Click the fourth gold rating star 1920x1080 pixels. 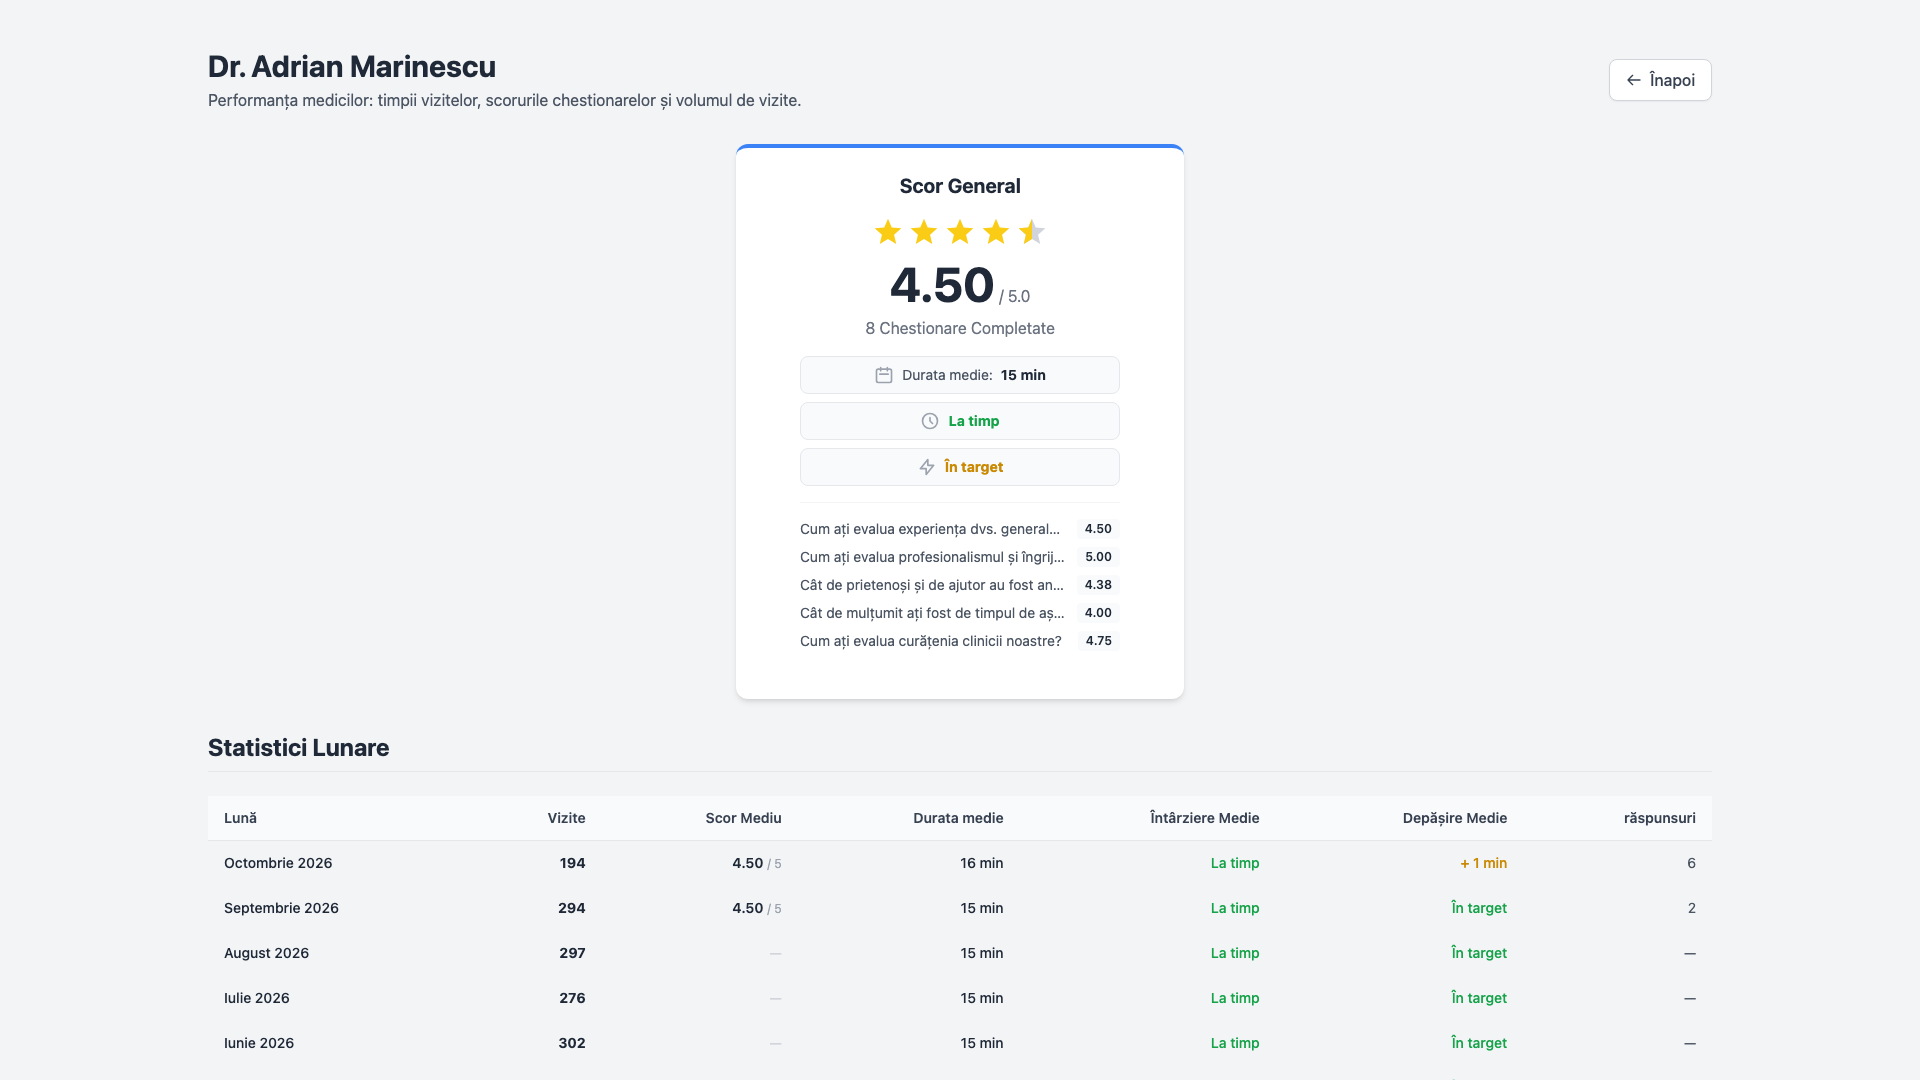coord(996,232)
